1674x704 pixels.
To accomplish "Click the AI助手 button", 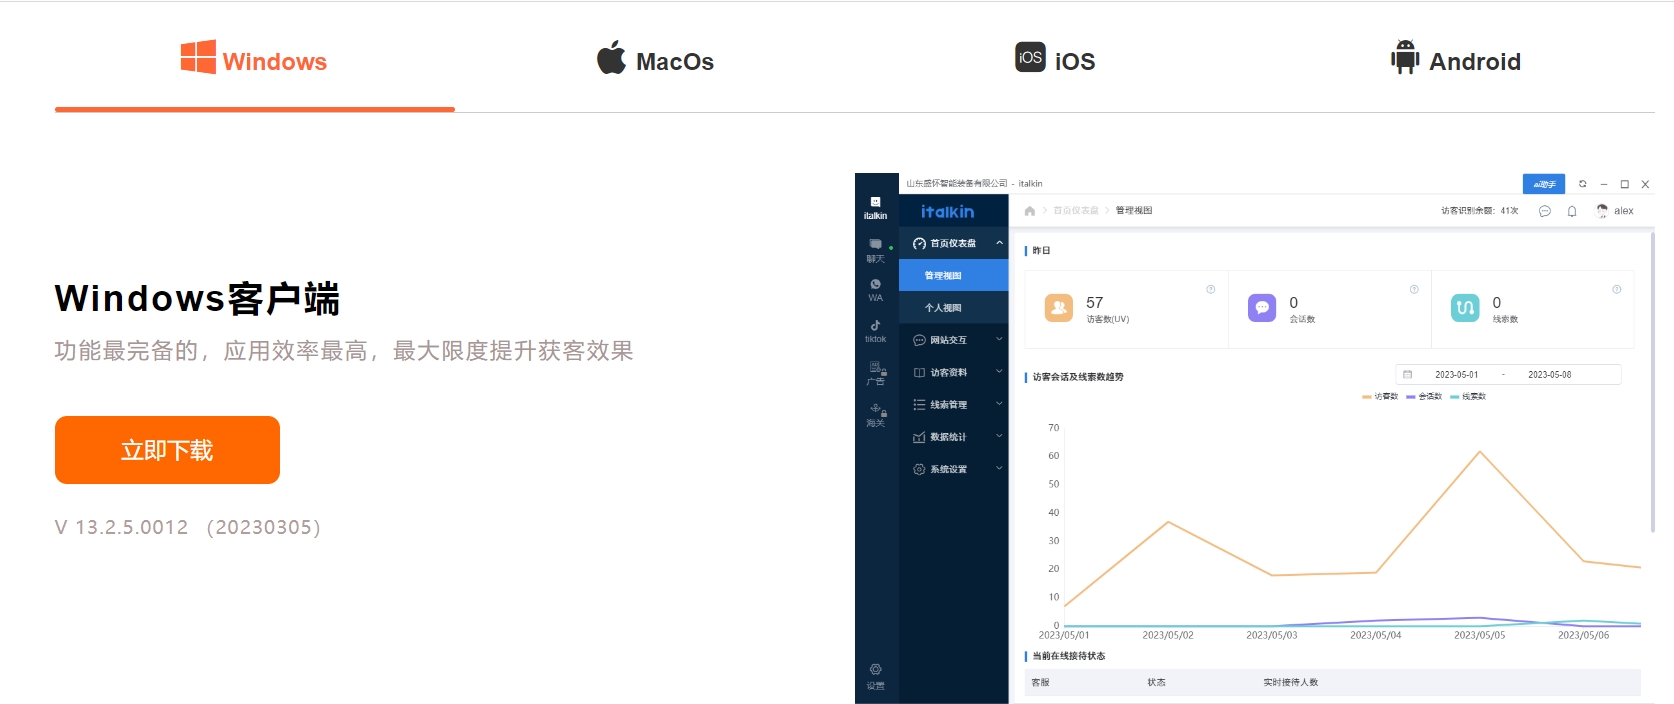I will 1543,184.
